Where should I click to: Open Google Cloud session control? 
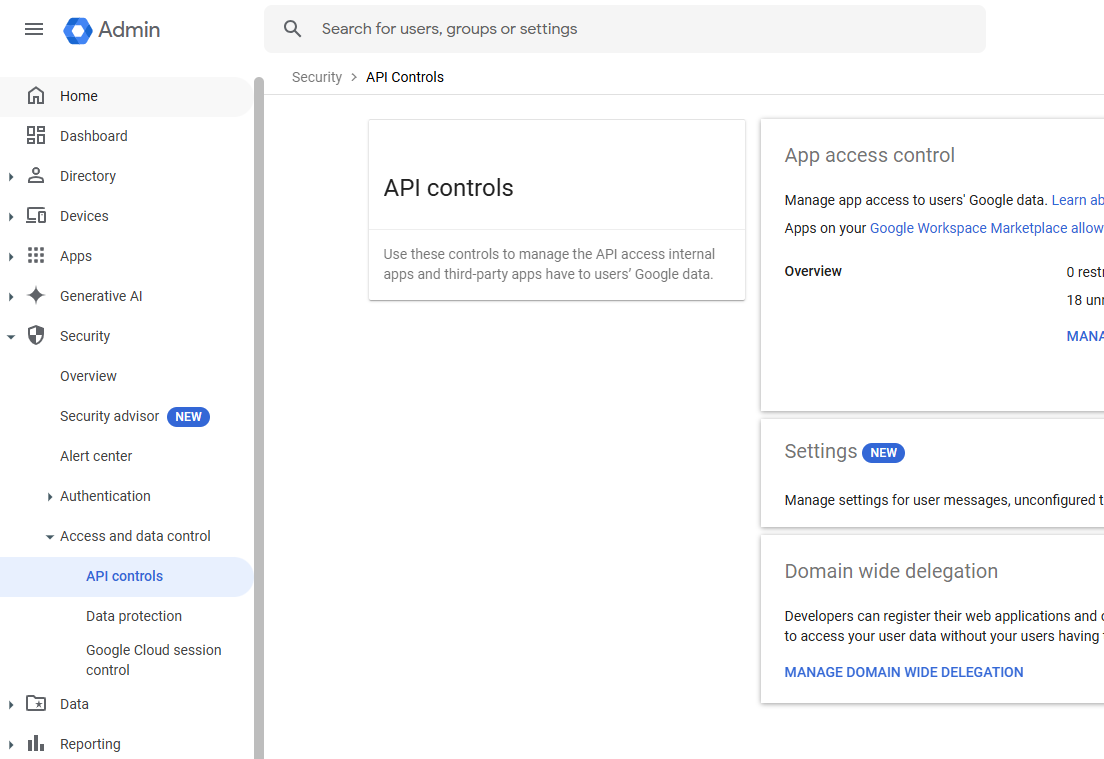coord(153,660)
